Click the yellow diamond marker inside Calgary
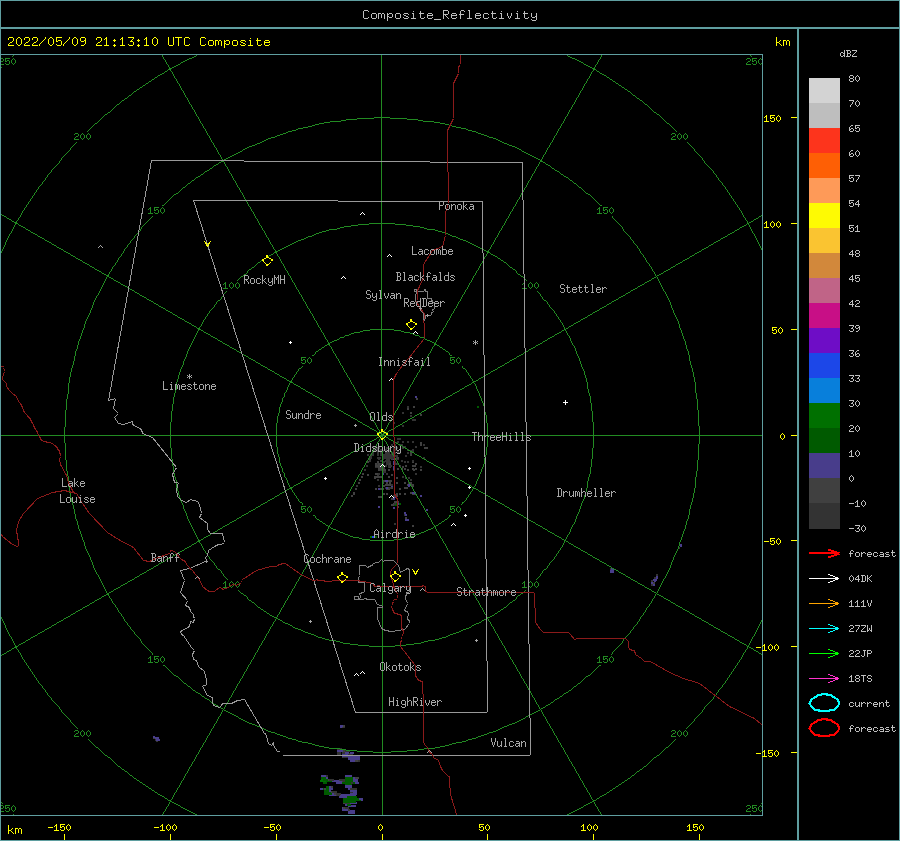Image resolution: width=900 pixels, height=841 pixels. tap(395, 576)
